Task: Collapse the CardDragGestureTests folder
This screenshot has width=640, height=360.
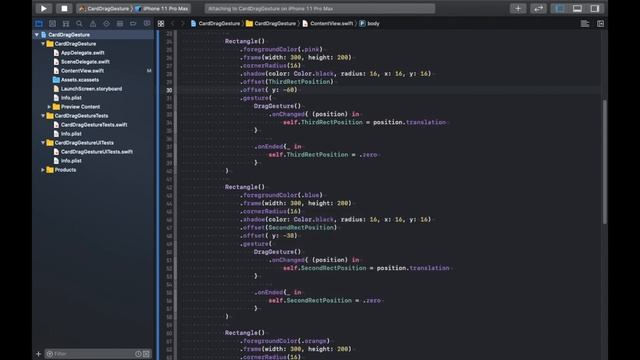Action: point(43,116)
